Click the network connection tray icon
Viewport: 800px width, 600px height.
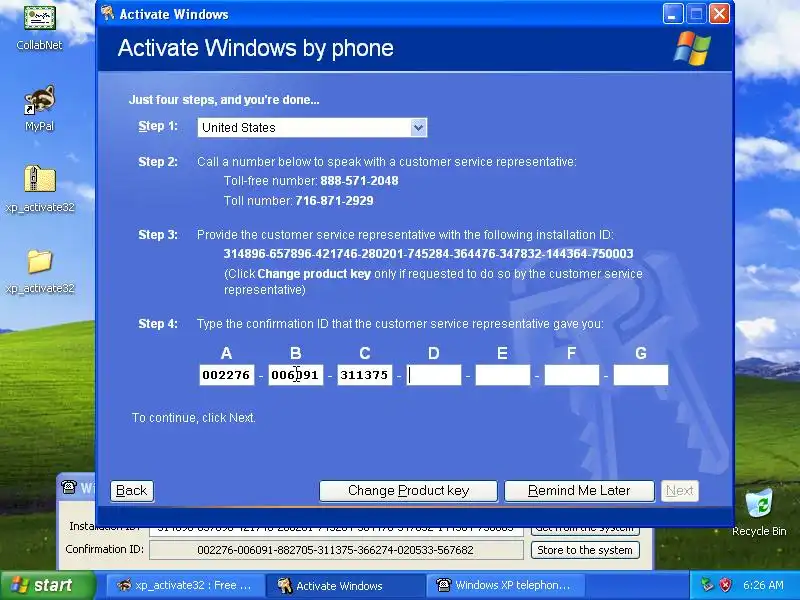tap(707, 585)
